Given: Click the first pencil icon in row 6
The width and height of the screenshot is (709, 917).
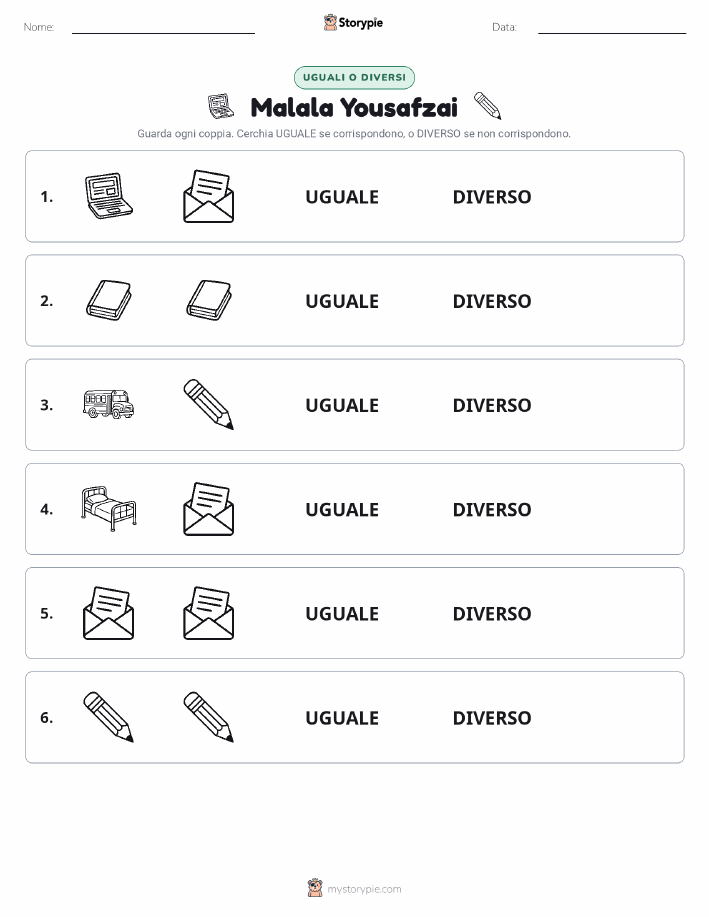Looking at the screenshot, I should pos(109,717).
